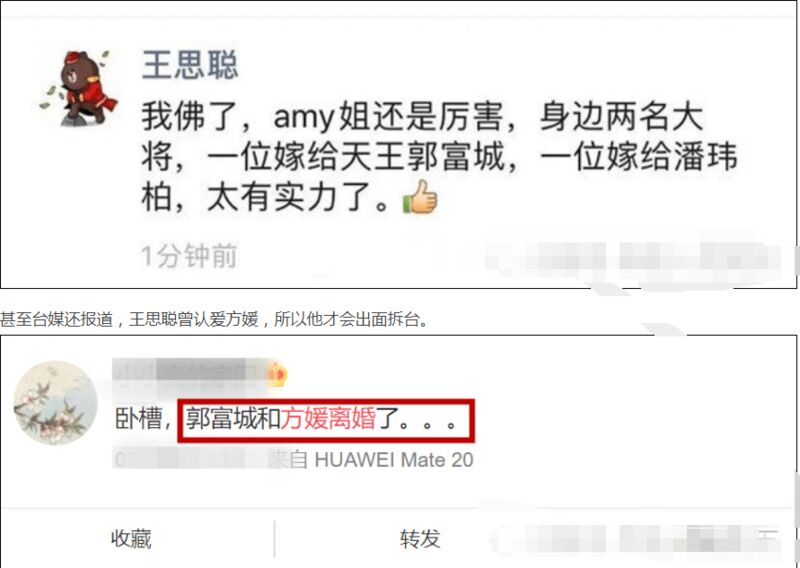Open the flower painting avatar
This screenshot has height=568, width=800.
click(55, 403)
